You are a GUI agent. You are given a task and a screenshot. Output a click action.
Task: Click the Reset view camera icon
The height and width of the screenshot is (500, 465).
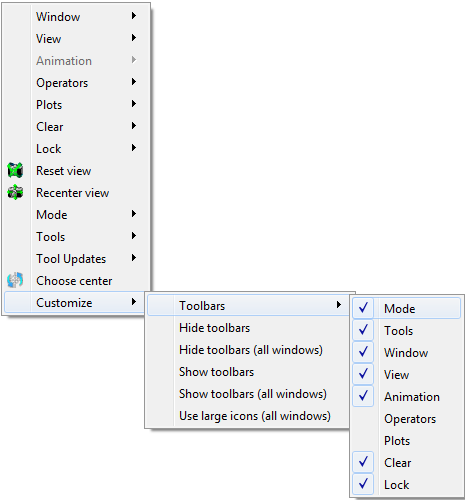click(x=15, y=170)
